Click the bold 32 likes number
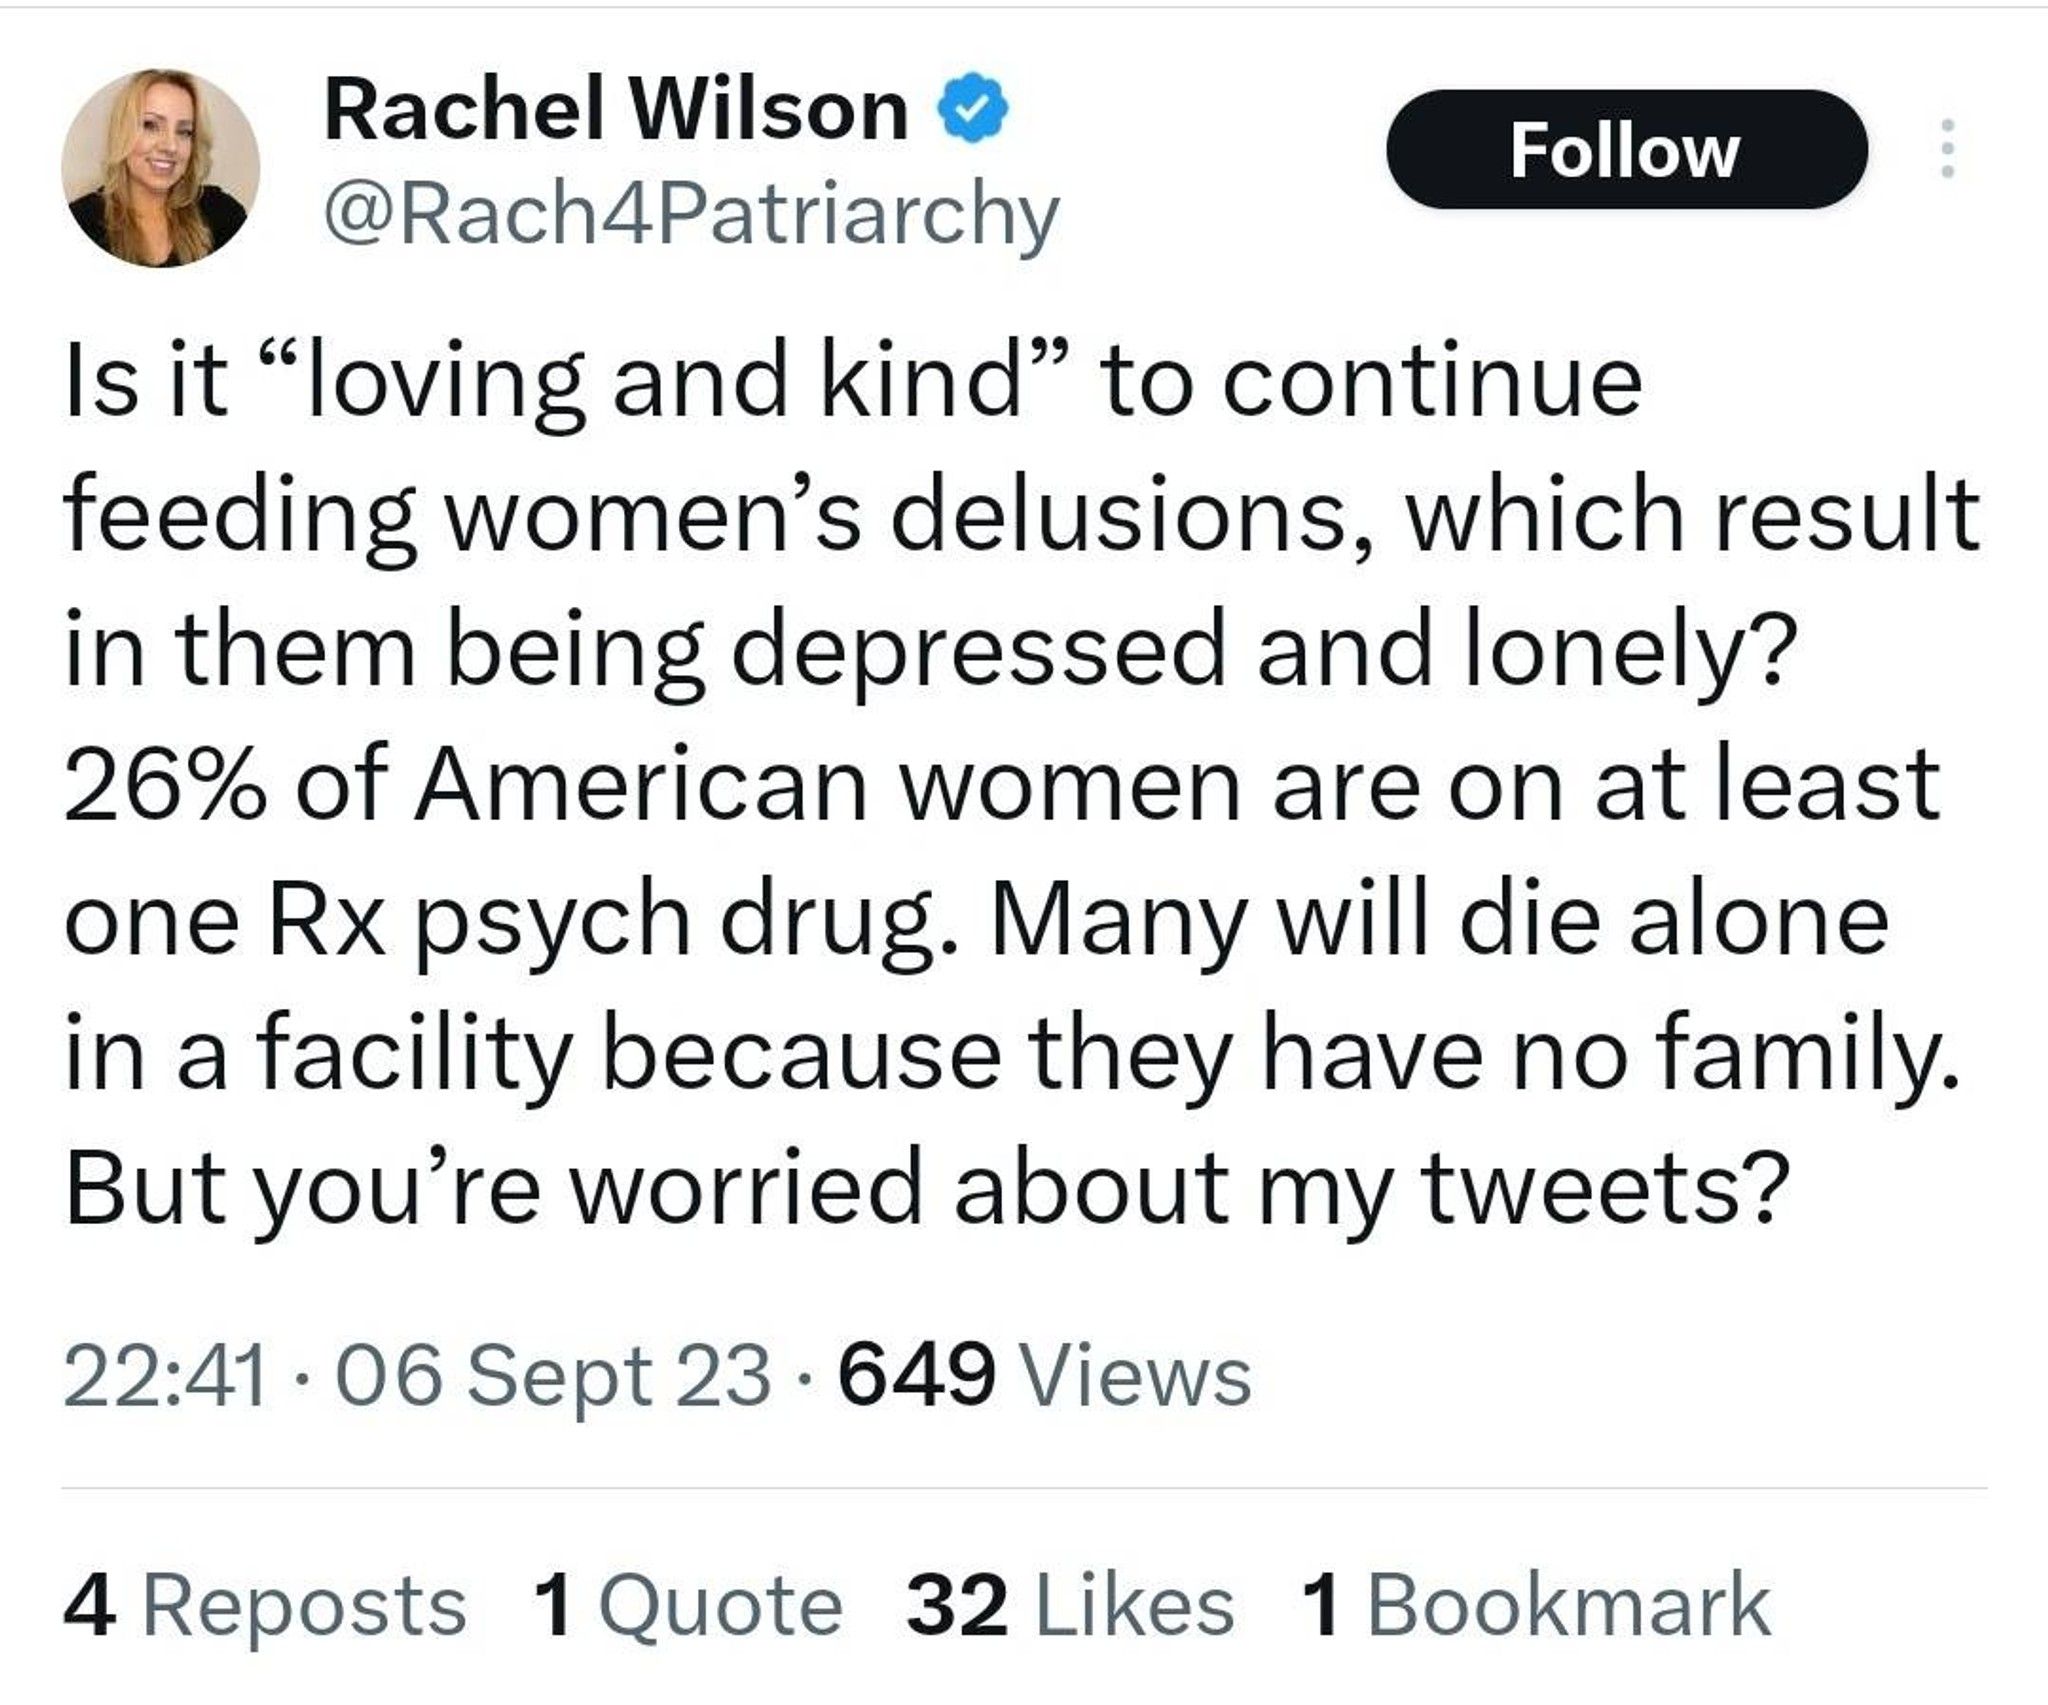 click(957, 1607)
